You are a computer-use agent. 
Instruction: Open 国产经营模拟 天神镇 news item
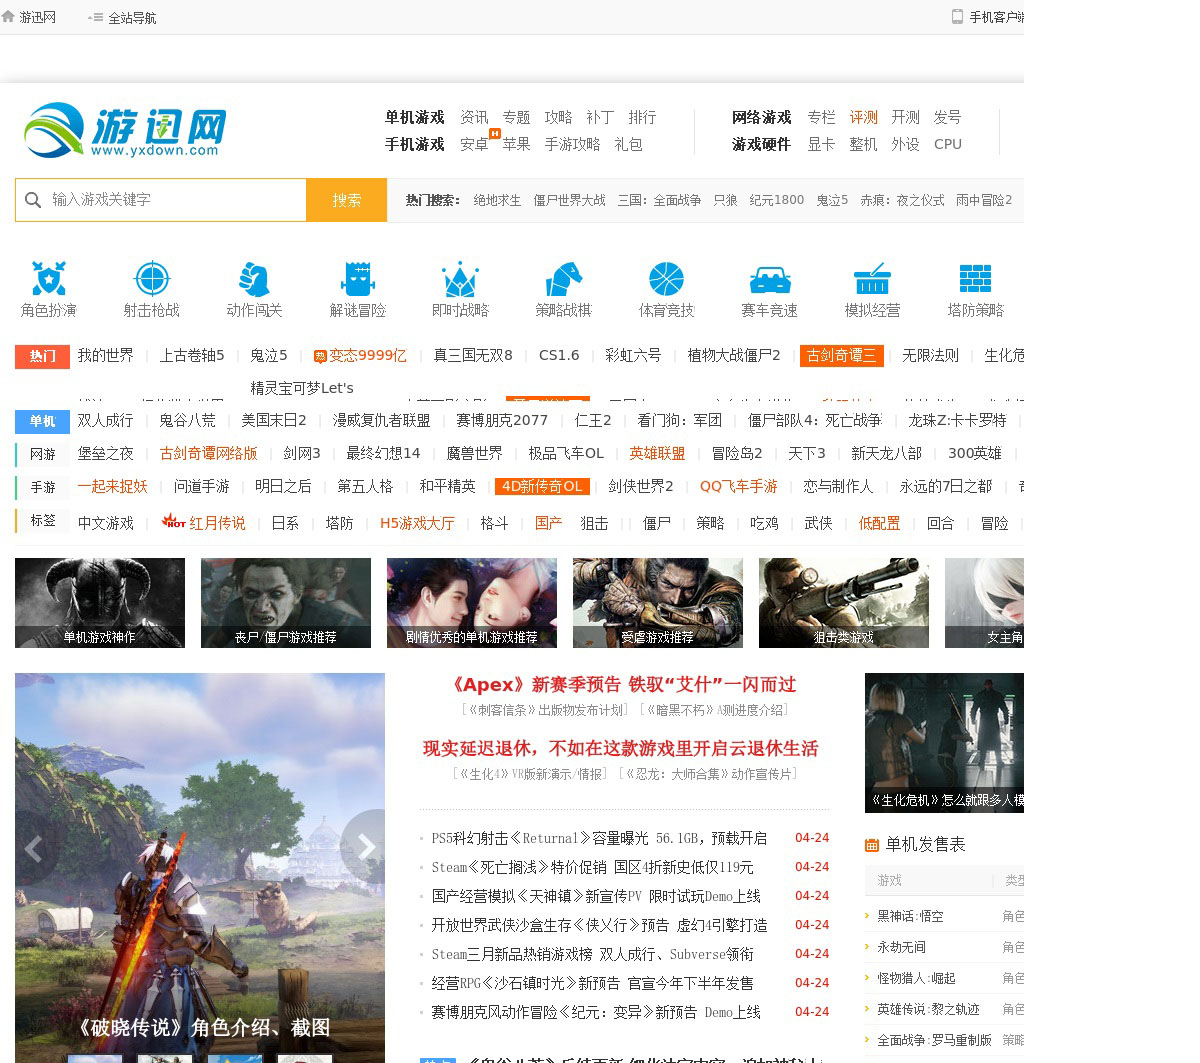tap(596, 896)
